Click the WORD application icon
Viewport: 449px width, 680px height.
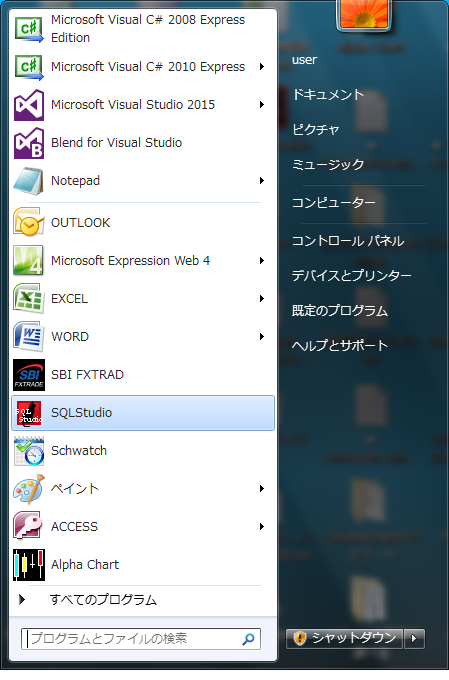29,337
